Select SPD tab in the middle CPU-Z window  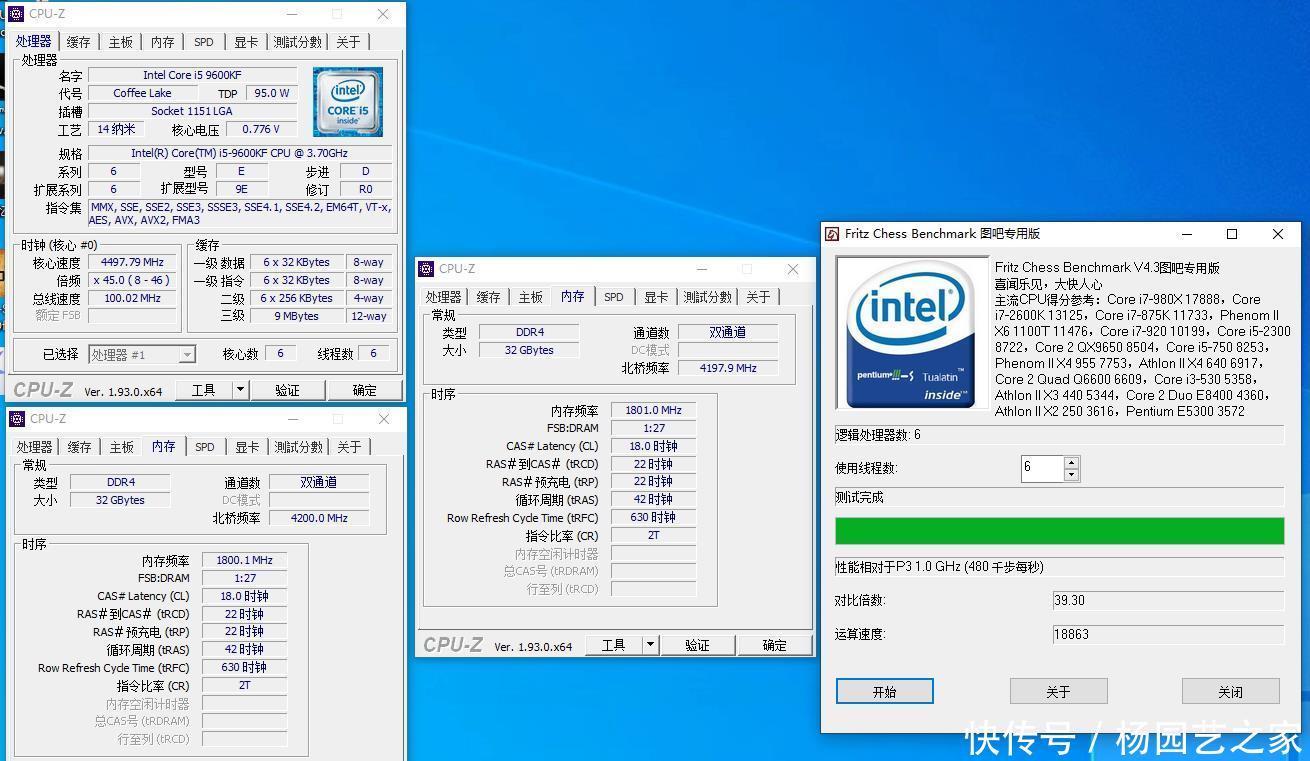[x=614, y=297]
